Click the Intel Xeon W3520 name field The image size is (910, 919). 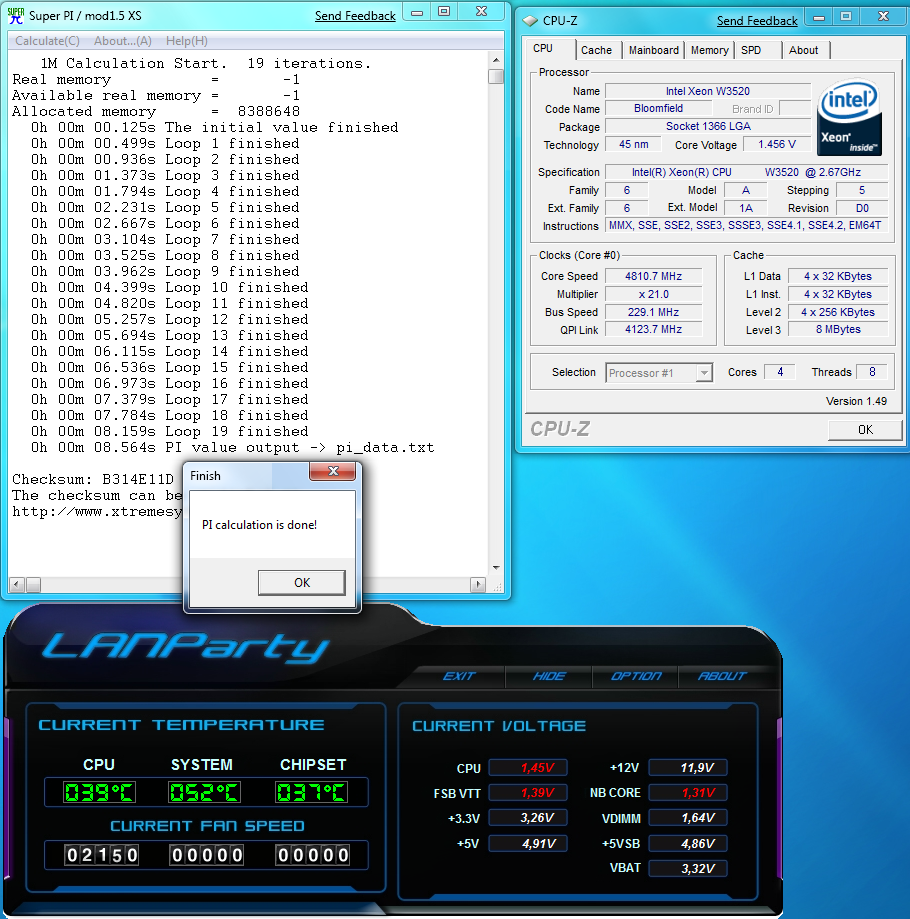click(x=708, y=91)
